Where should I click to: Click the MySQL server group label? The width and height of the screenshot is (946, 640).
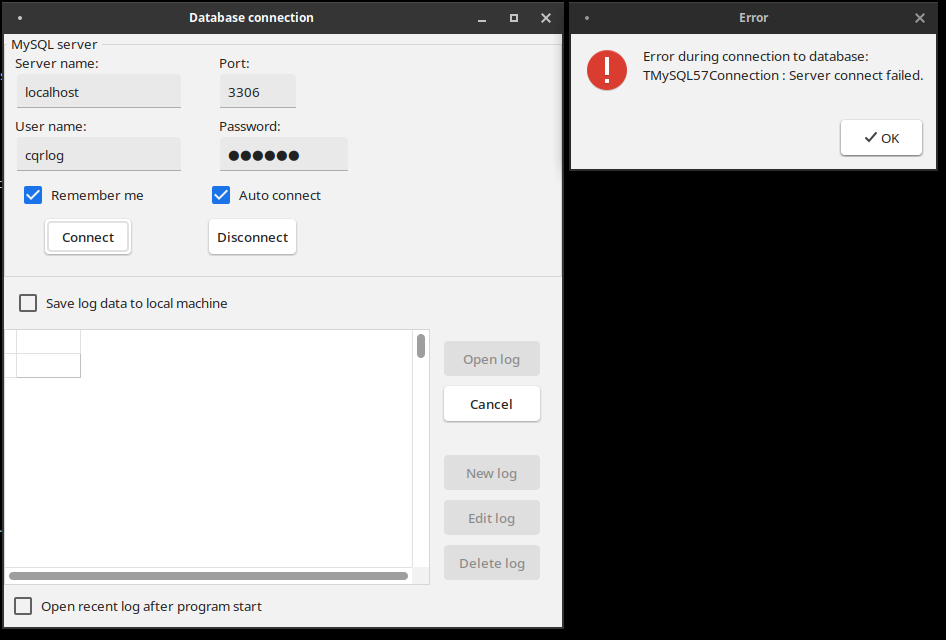click(x=54, y=44)
